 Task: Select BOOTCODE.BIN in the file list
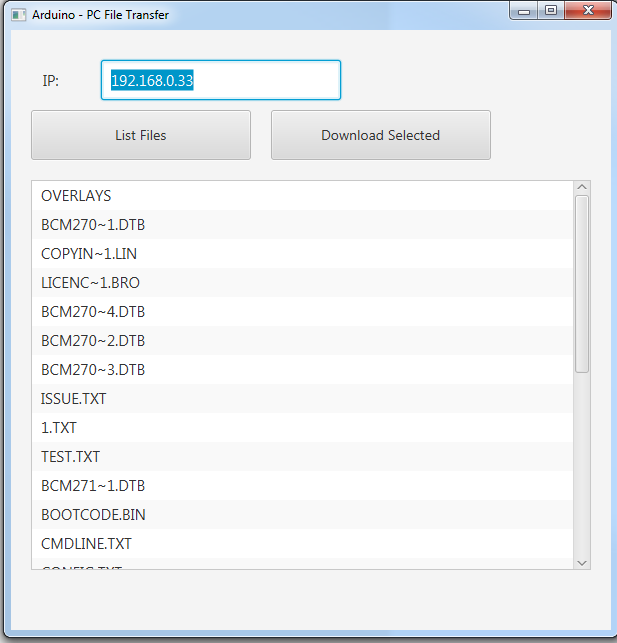pyautogui.click(x=302, y=515)
